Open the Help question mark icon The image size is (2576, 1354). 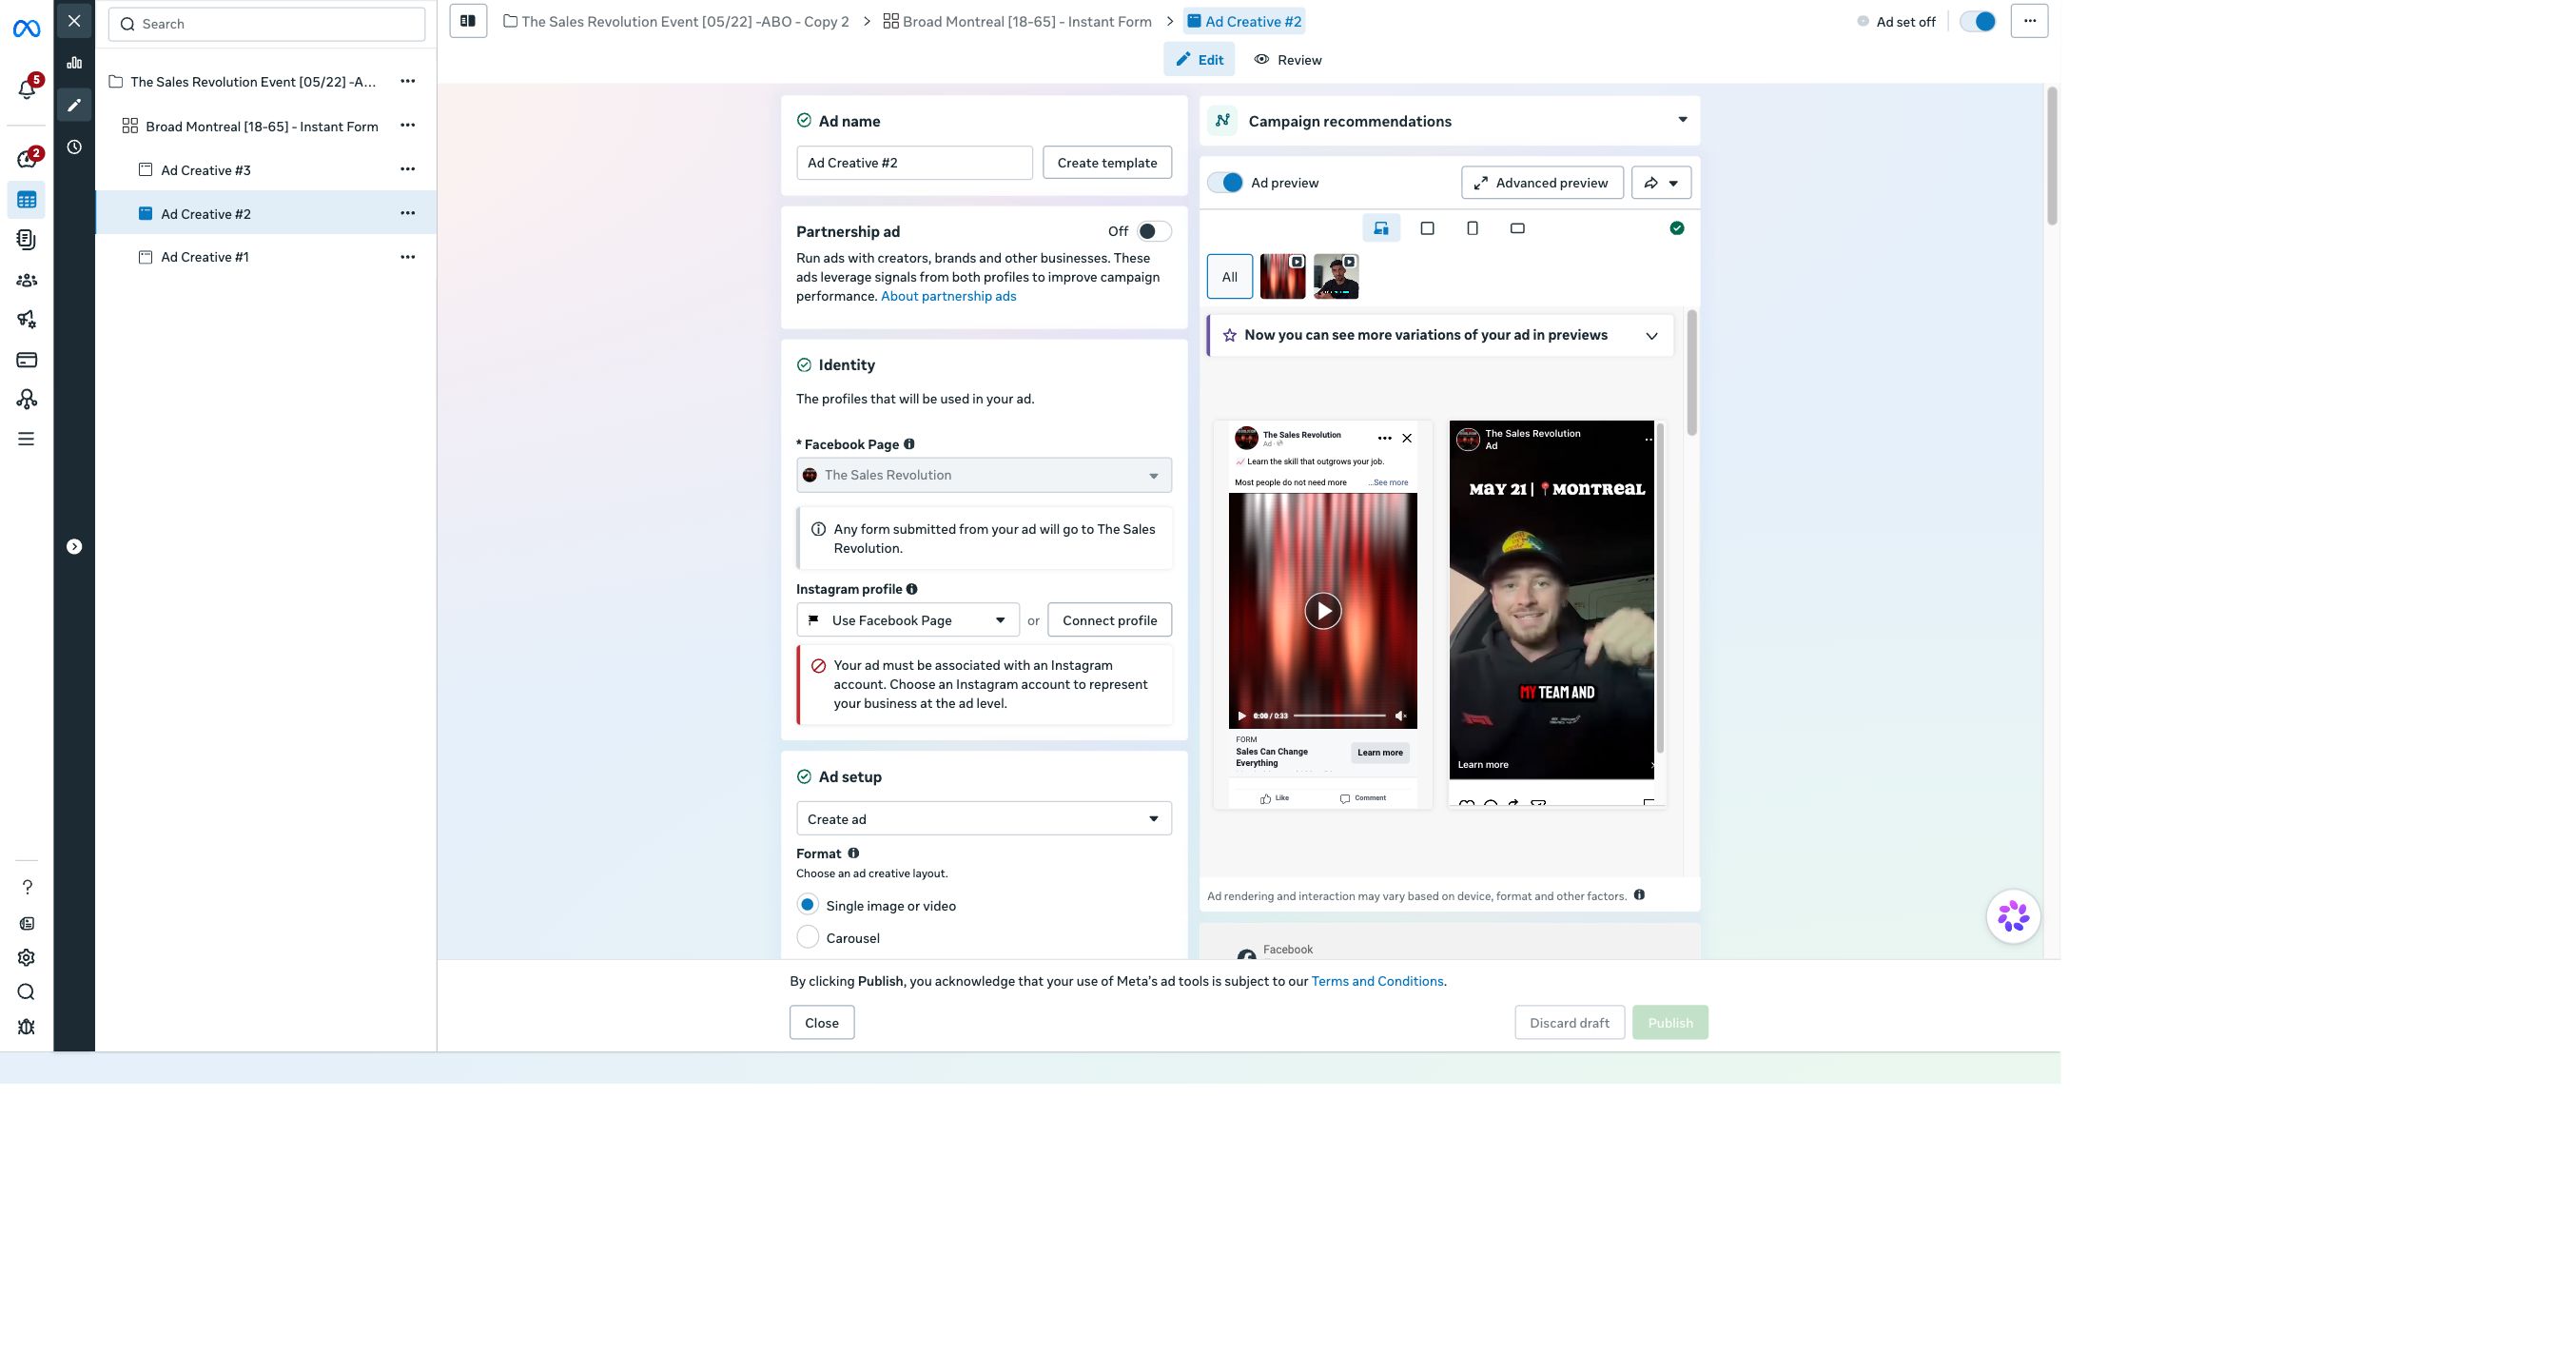tap(27, 887)
